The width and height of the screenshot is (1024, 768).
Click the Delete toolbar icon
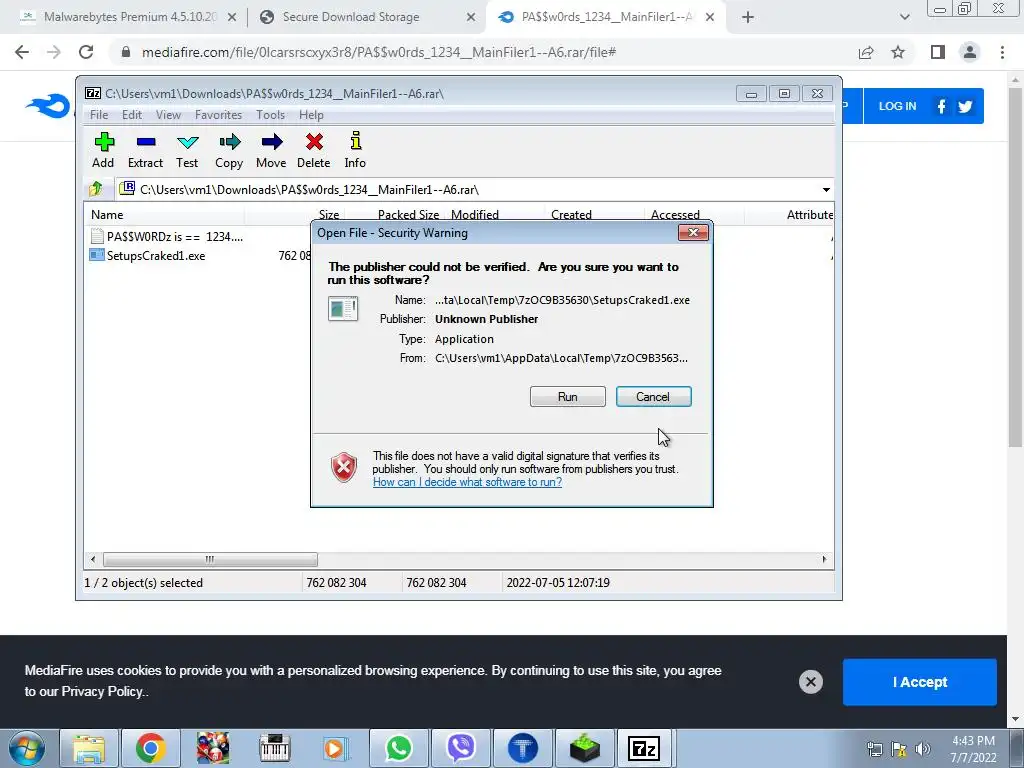click(x=313, y=150)
